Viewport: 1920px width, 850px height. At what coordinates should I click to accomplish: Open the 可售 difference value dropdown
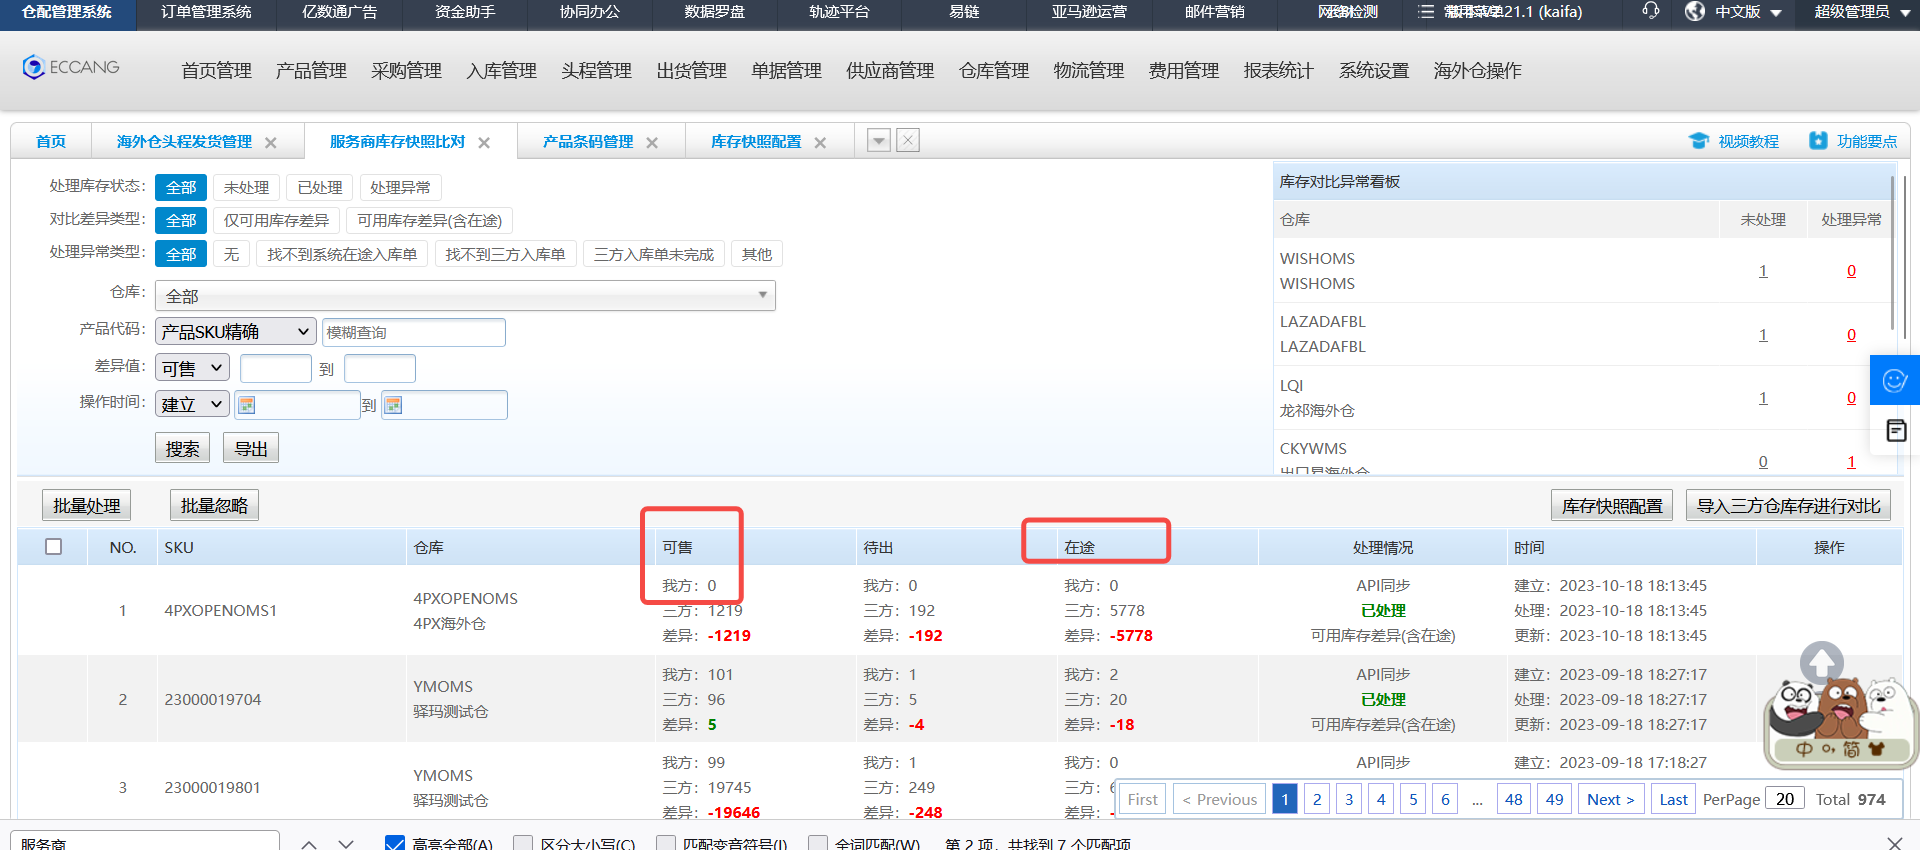(192, 368)
